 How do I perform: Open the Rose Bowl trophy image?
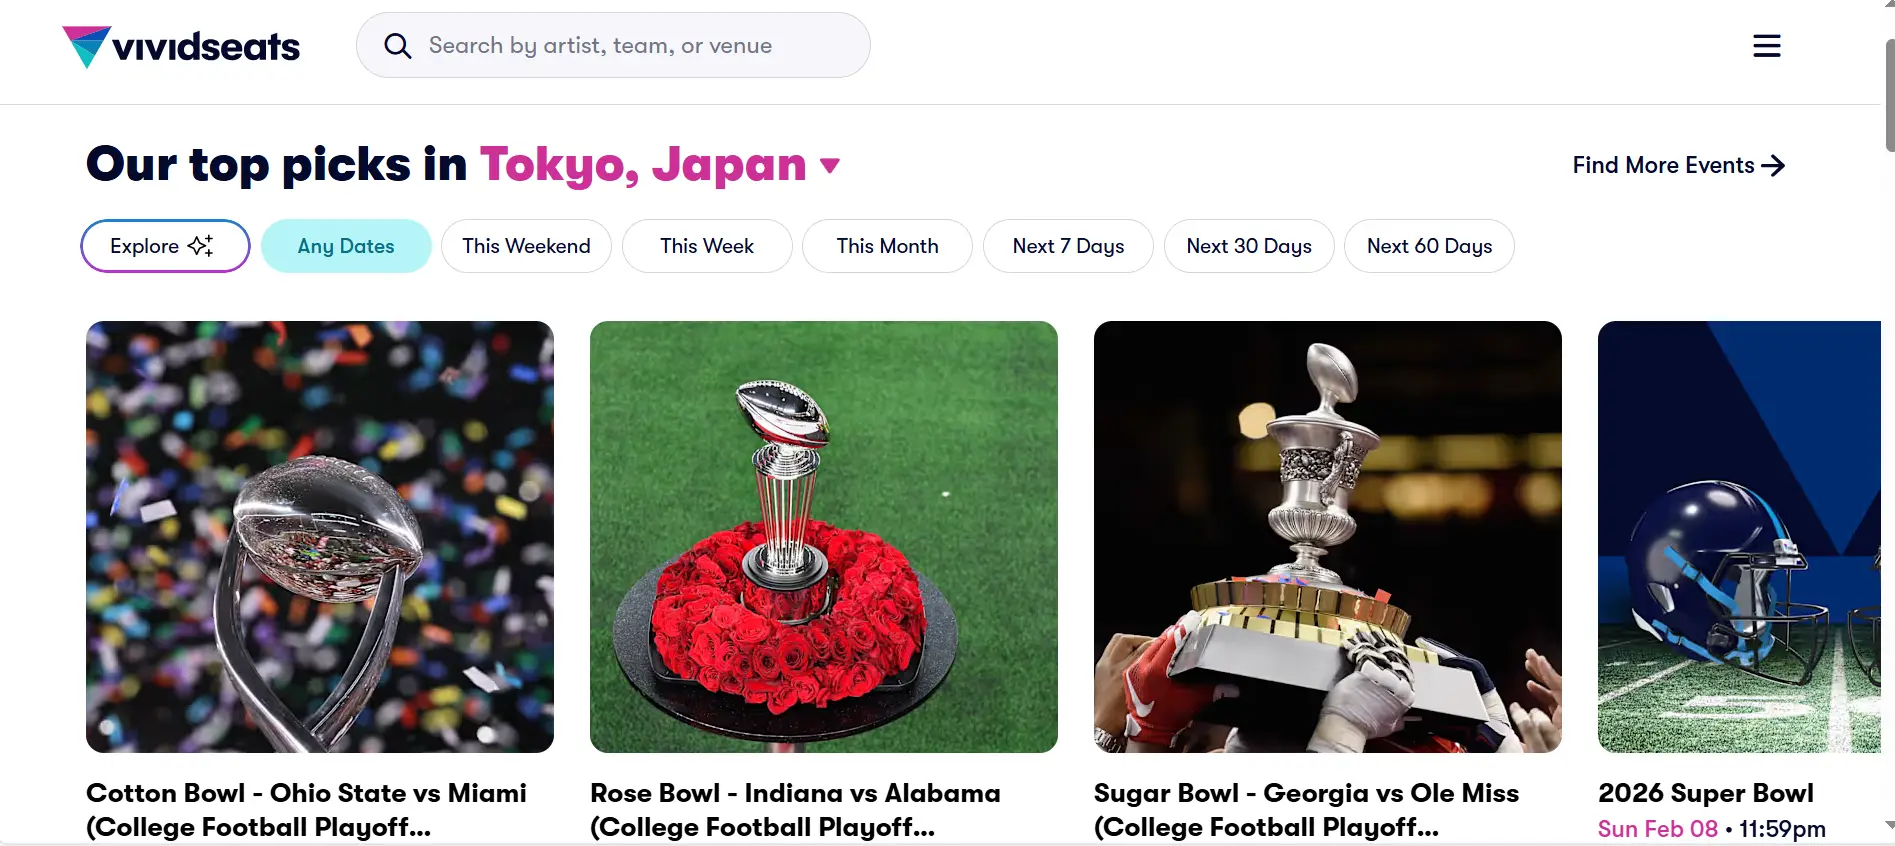(824, 536)
